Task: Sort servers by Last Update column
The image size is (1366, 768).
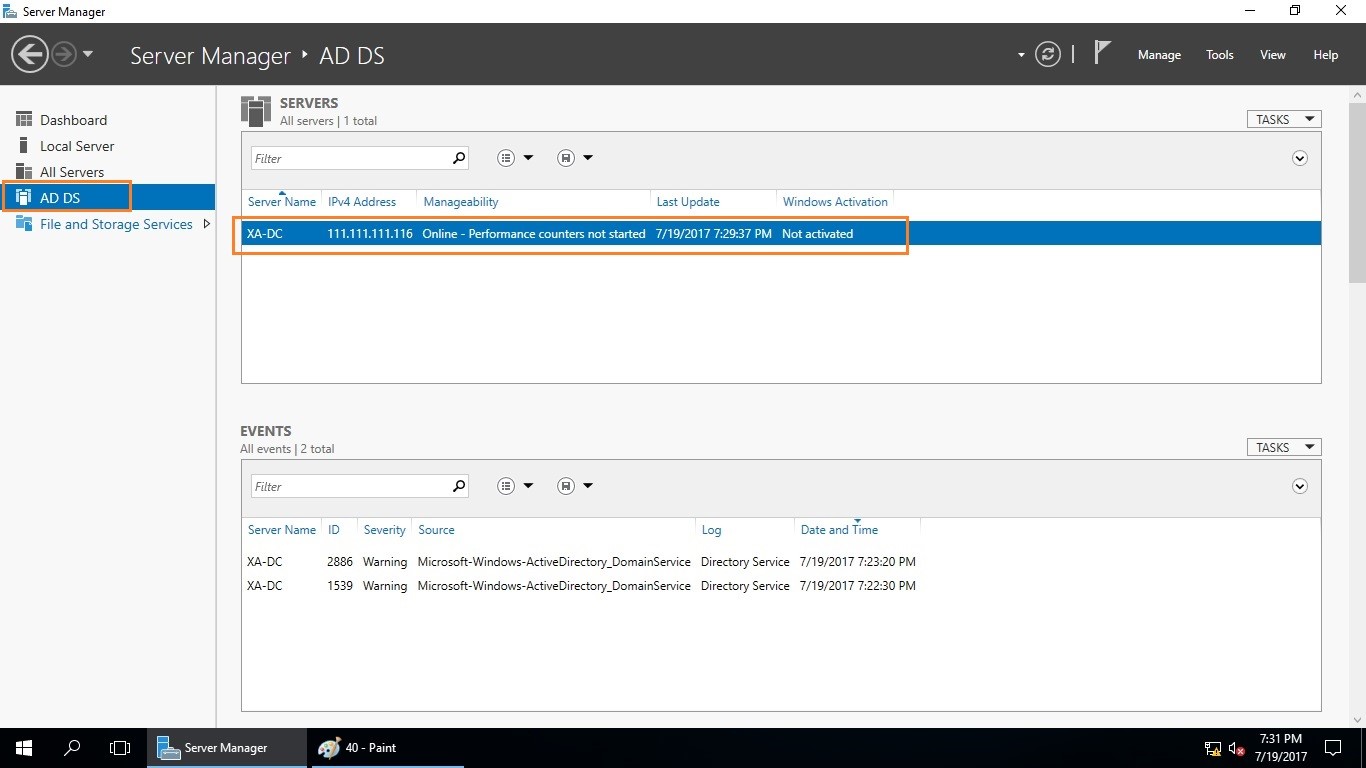Action: pos(688,202)
